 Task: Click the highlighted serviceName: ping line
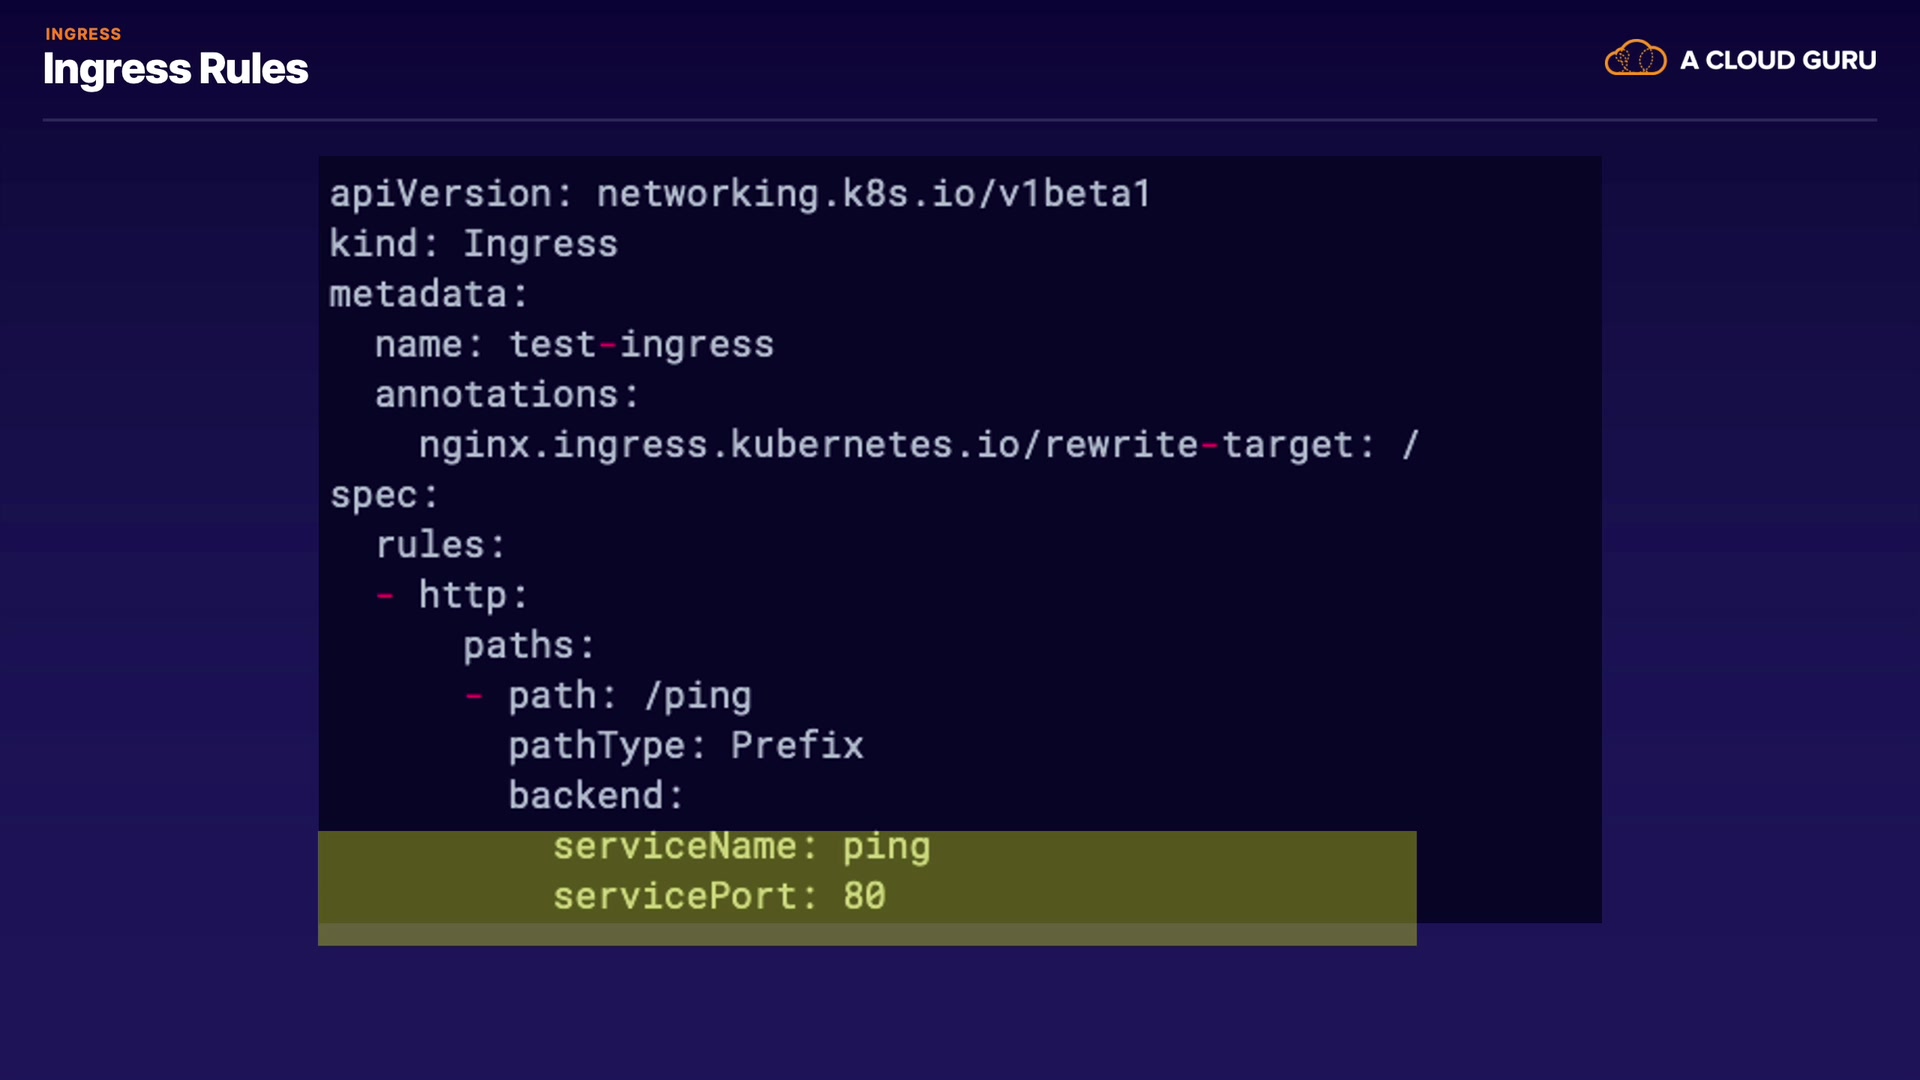[x=741, y=846]
